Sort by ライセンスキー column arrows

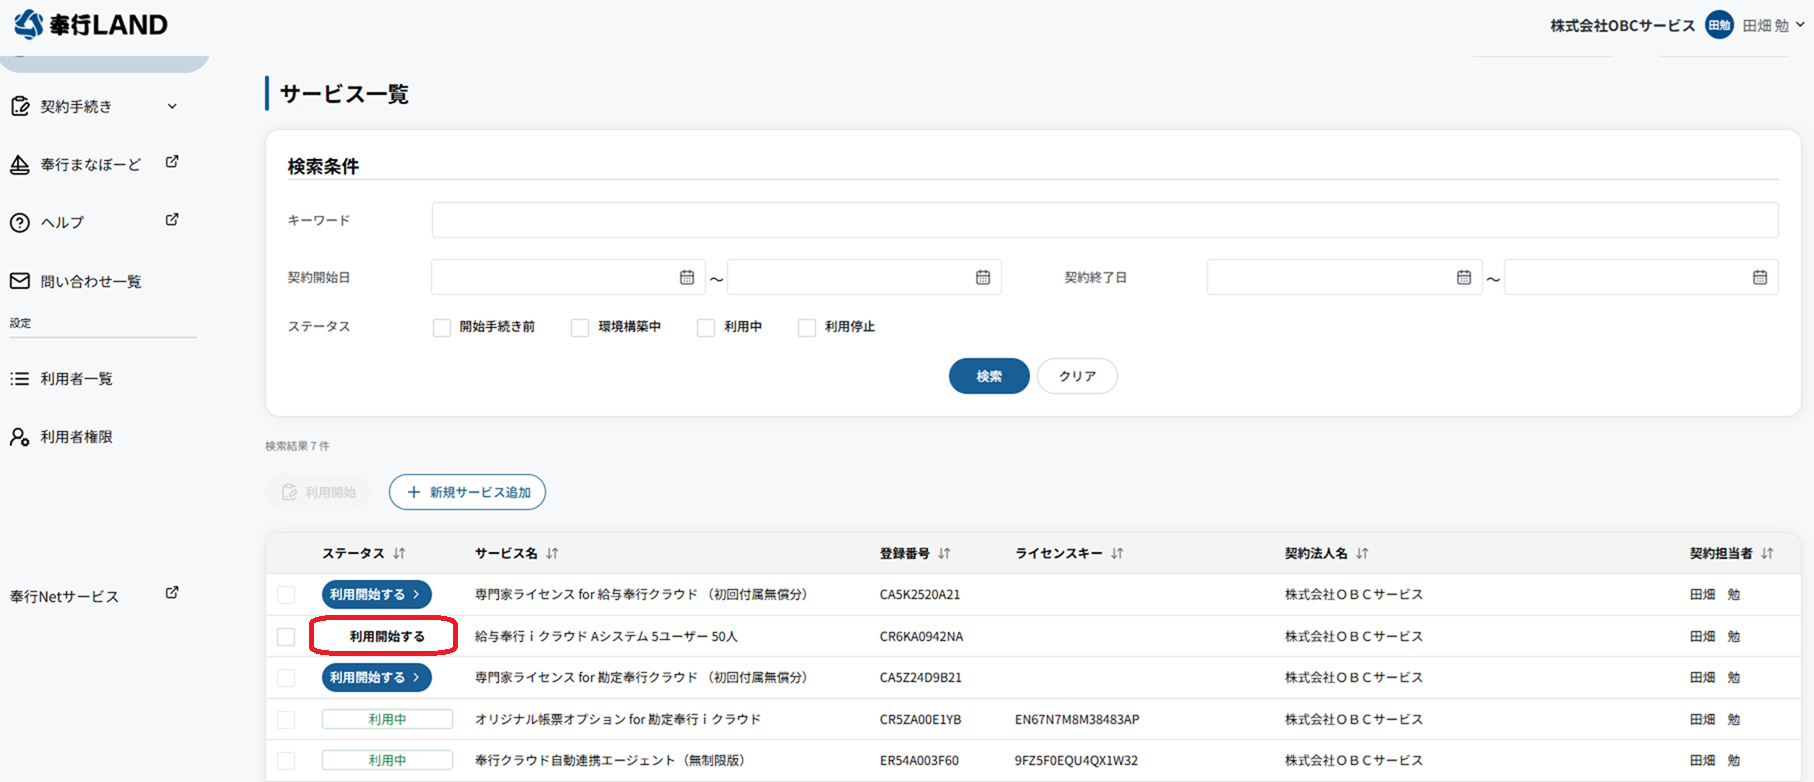(1118, 553)
